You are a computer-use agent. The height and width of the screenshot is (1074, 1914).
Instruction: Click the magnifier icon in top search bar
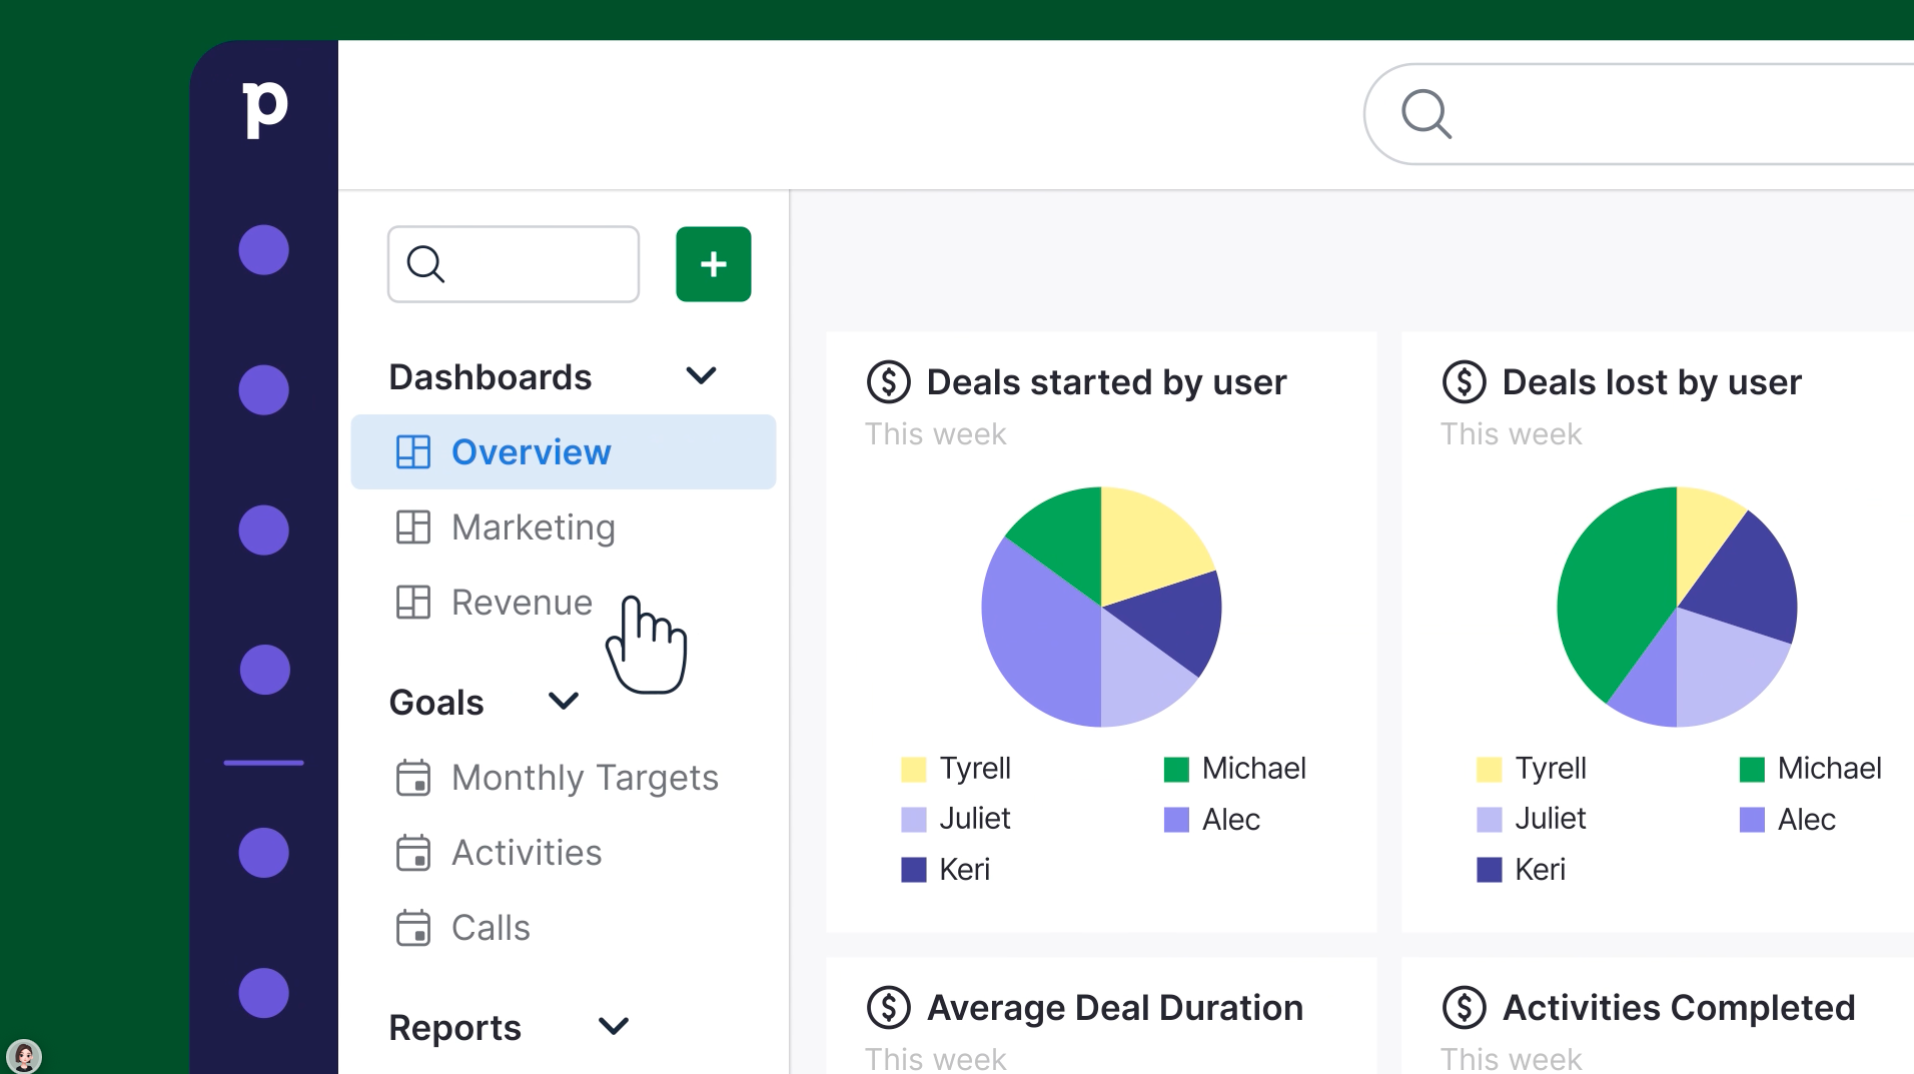(x=1426, y=114)
